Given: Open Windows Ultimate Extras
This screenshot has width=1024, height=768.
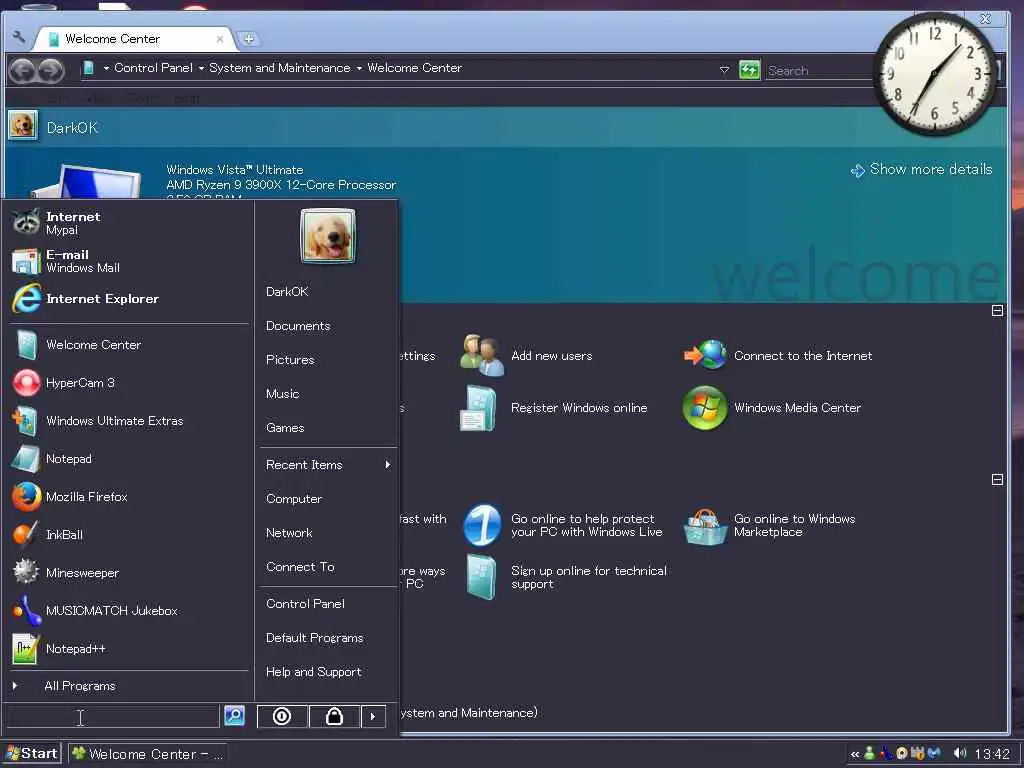Looking at the screenshot, I should coord(98,421).
